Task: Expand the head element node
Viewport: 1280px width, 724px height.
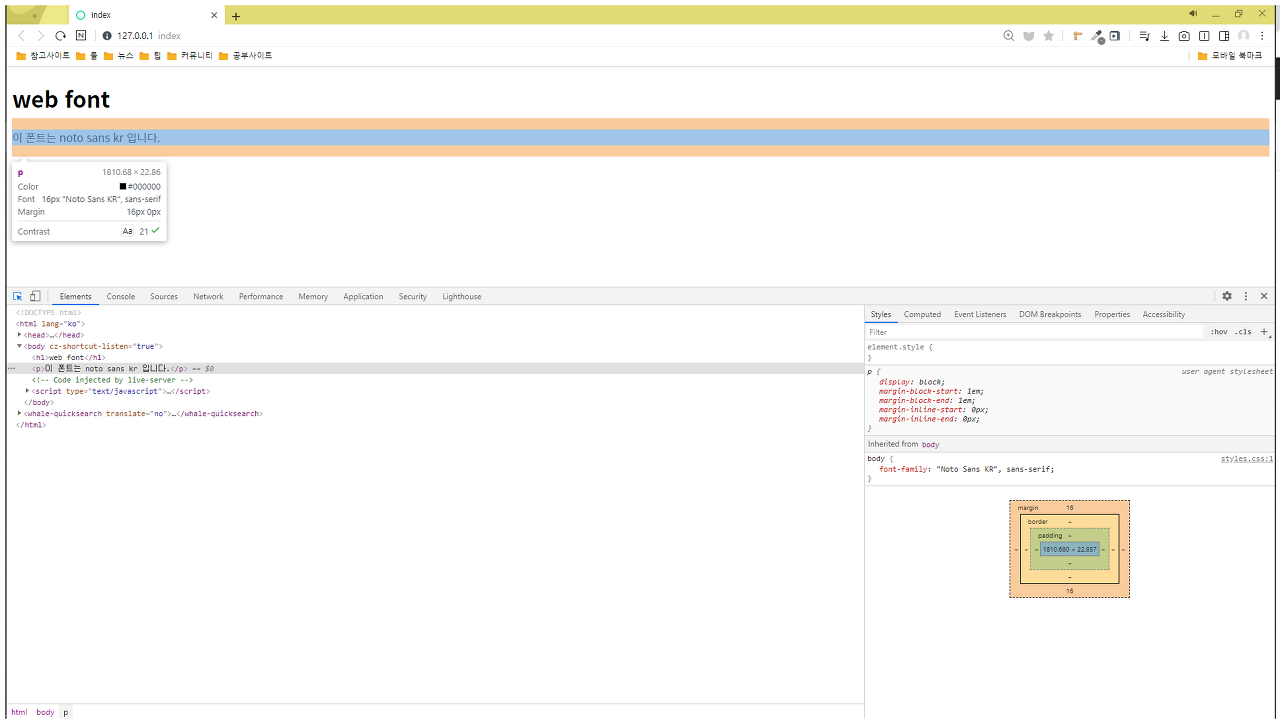Action: tap(19, 335)
